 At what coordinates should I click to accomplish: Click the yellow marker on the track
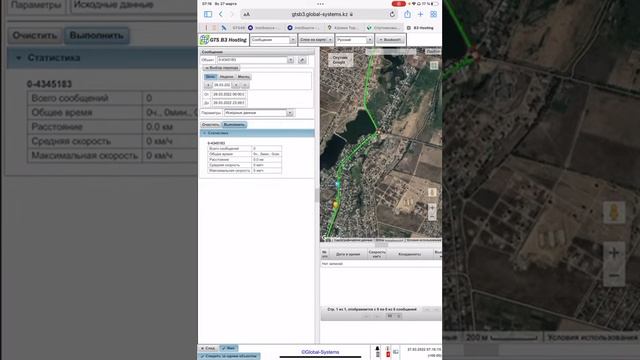click(336, 204)
